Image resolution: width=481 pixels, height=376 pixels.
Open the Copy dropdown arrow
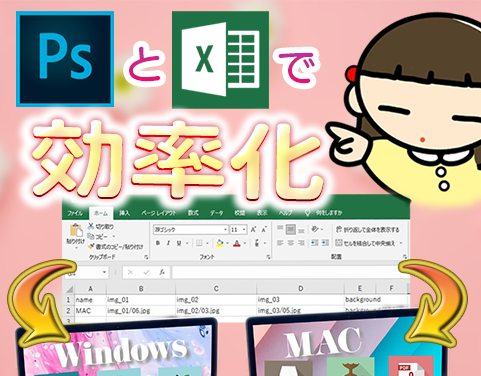point(114,237)
